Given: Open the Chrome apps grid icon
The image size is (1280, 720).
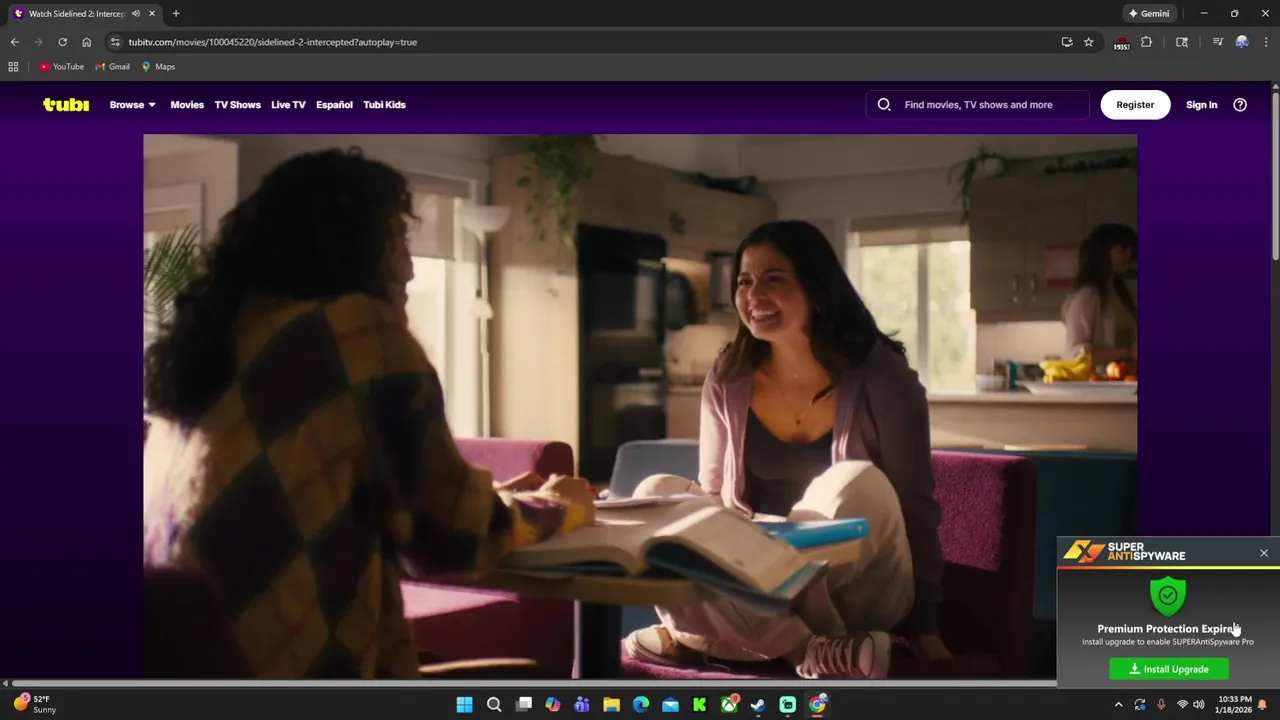Looking at the screenshot, I should click(x=13, y=66).
